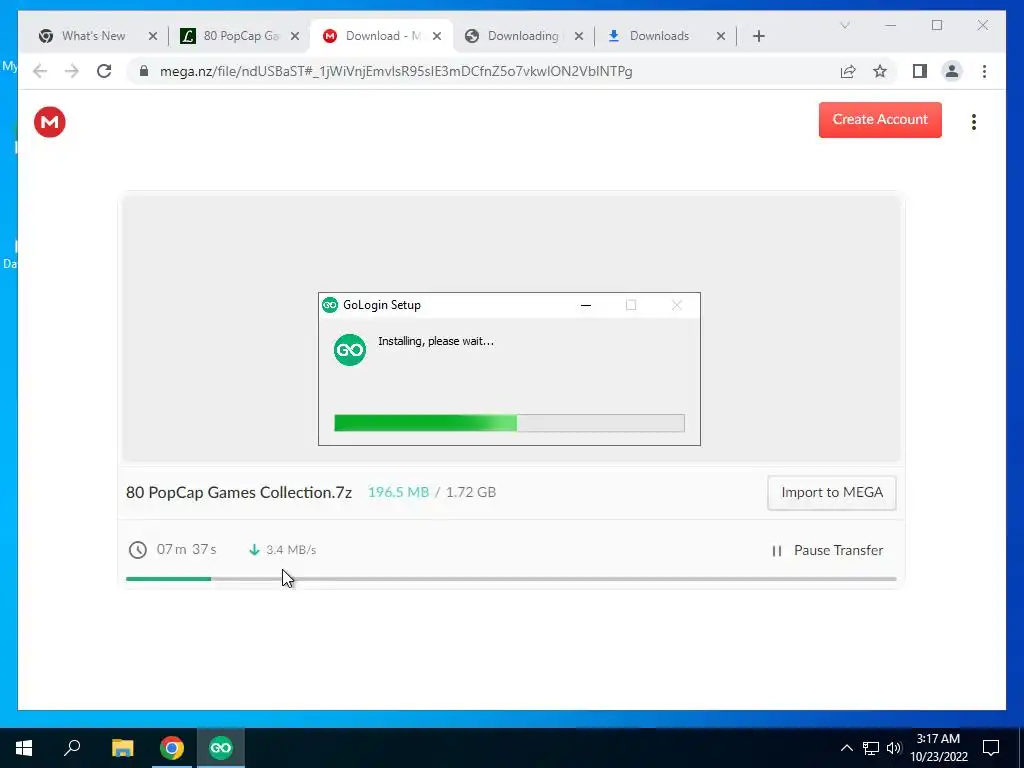
Task: Open taskbar search
Action: pyautogui.click(x=72, y=748)
